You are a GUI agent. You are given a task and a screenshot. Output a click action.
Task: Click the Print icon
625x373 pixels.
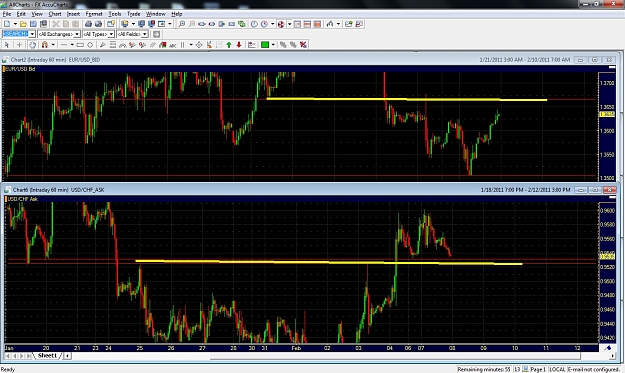(x=88, y=24)
